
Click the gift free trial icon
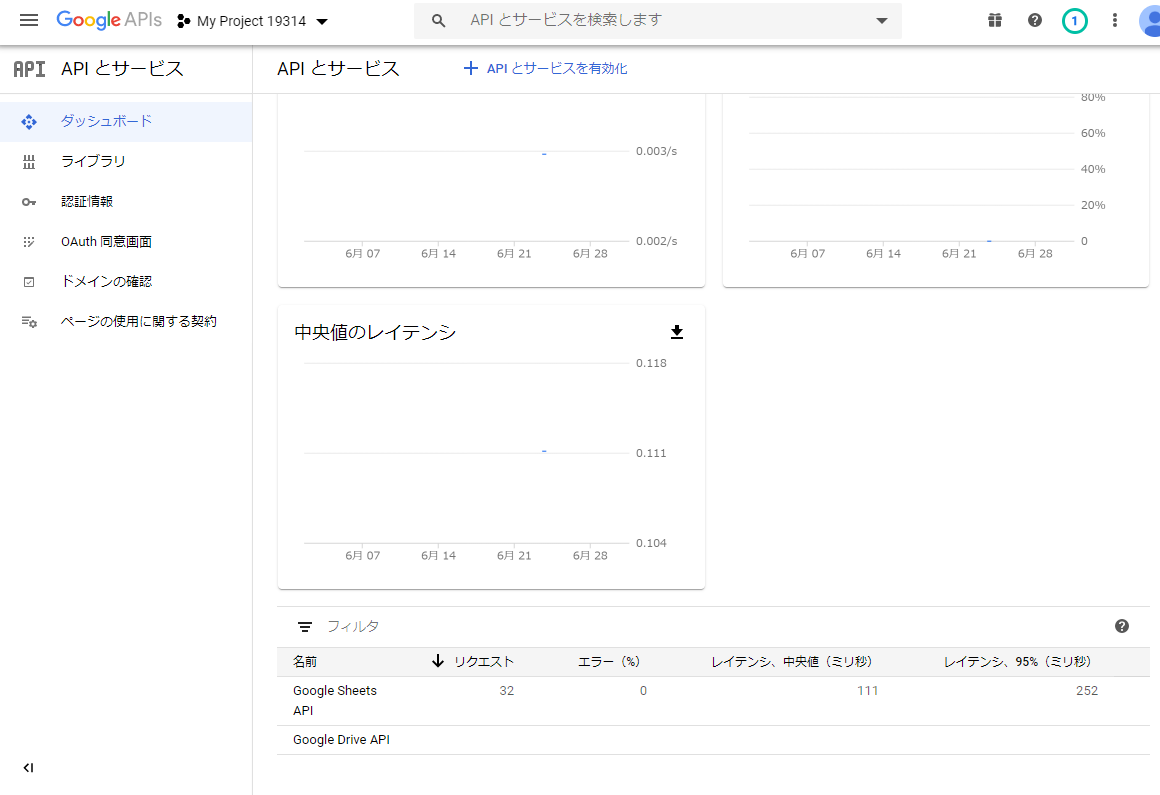click(x=994, y=21)
